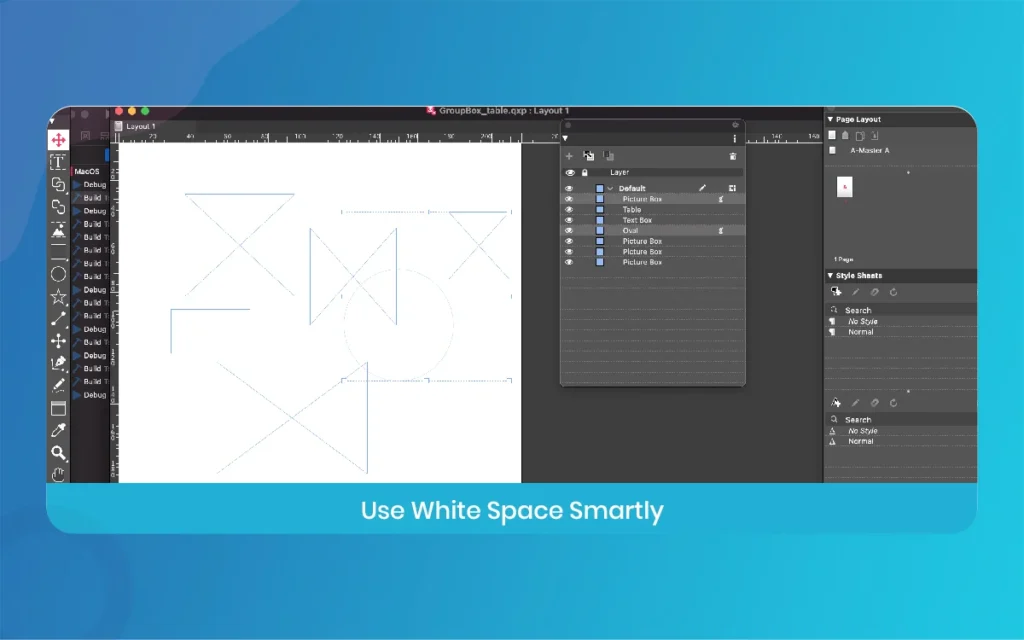This screenshot has width=1024, height=640.
Task: Select the Eyedropper tool
Action: coord(58,430)
